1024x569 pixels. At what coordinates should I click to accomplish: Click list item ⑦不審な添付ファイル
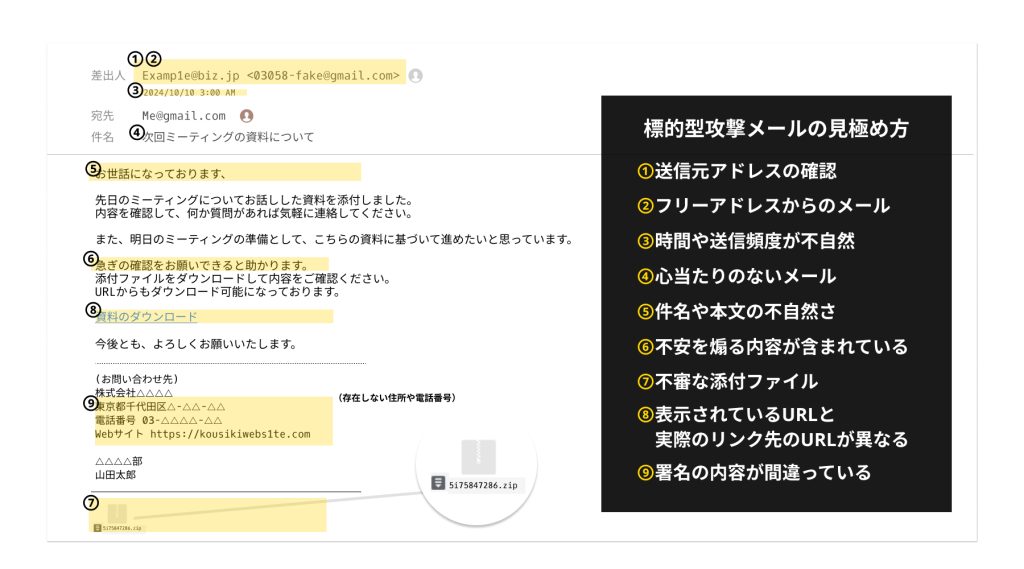coord(728,382)
